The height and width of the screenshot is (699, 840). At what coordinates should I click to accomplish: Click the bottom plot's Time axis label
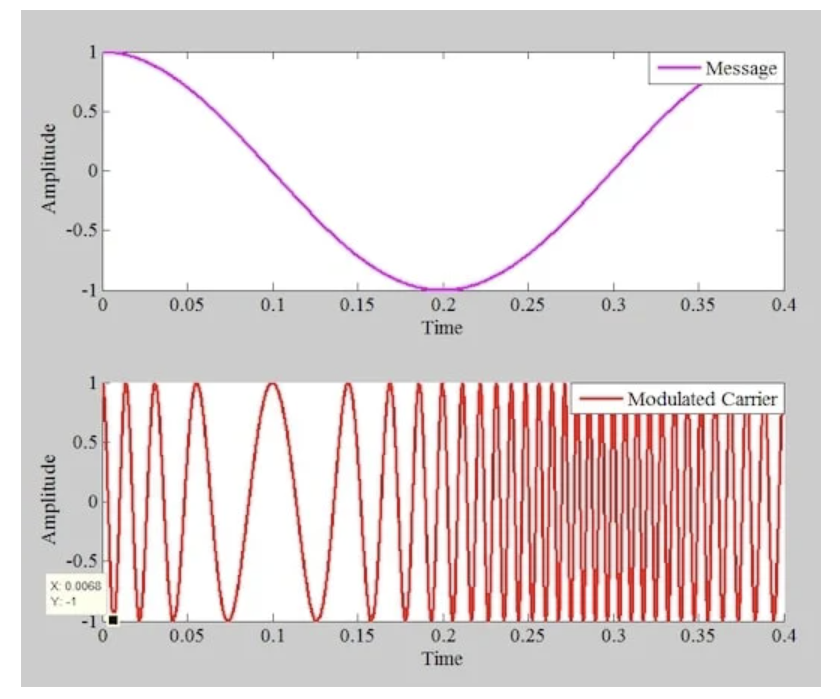click(x=442, y=658)
